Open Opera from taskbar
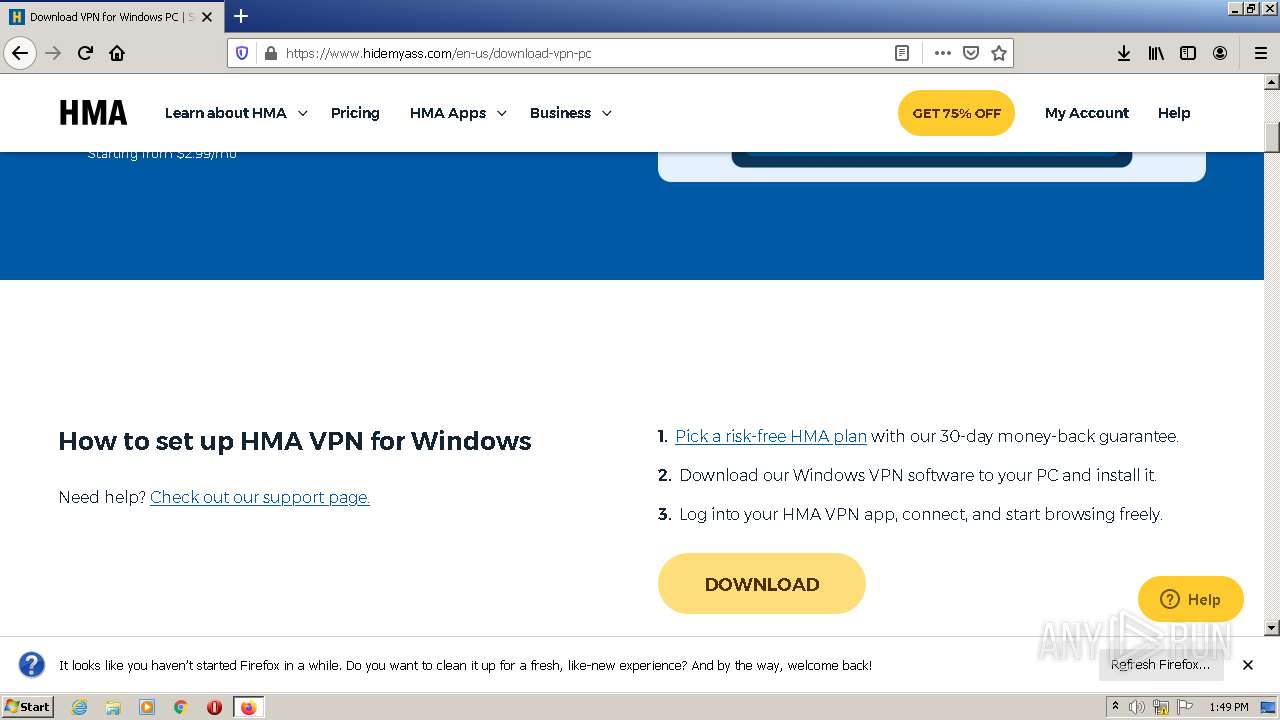This screenshot has width=1280, height=720. pos(214,707)
